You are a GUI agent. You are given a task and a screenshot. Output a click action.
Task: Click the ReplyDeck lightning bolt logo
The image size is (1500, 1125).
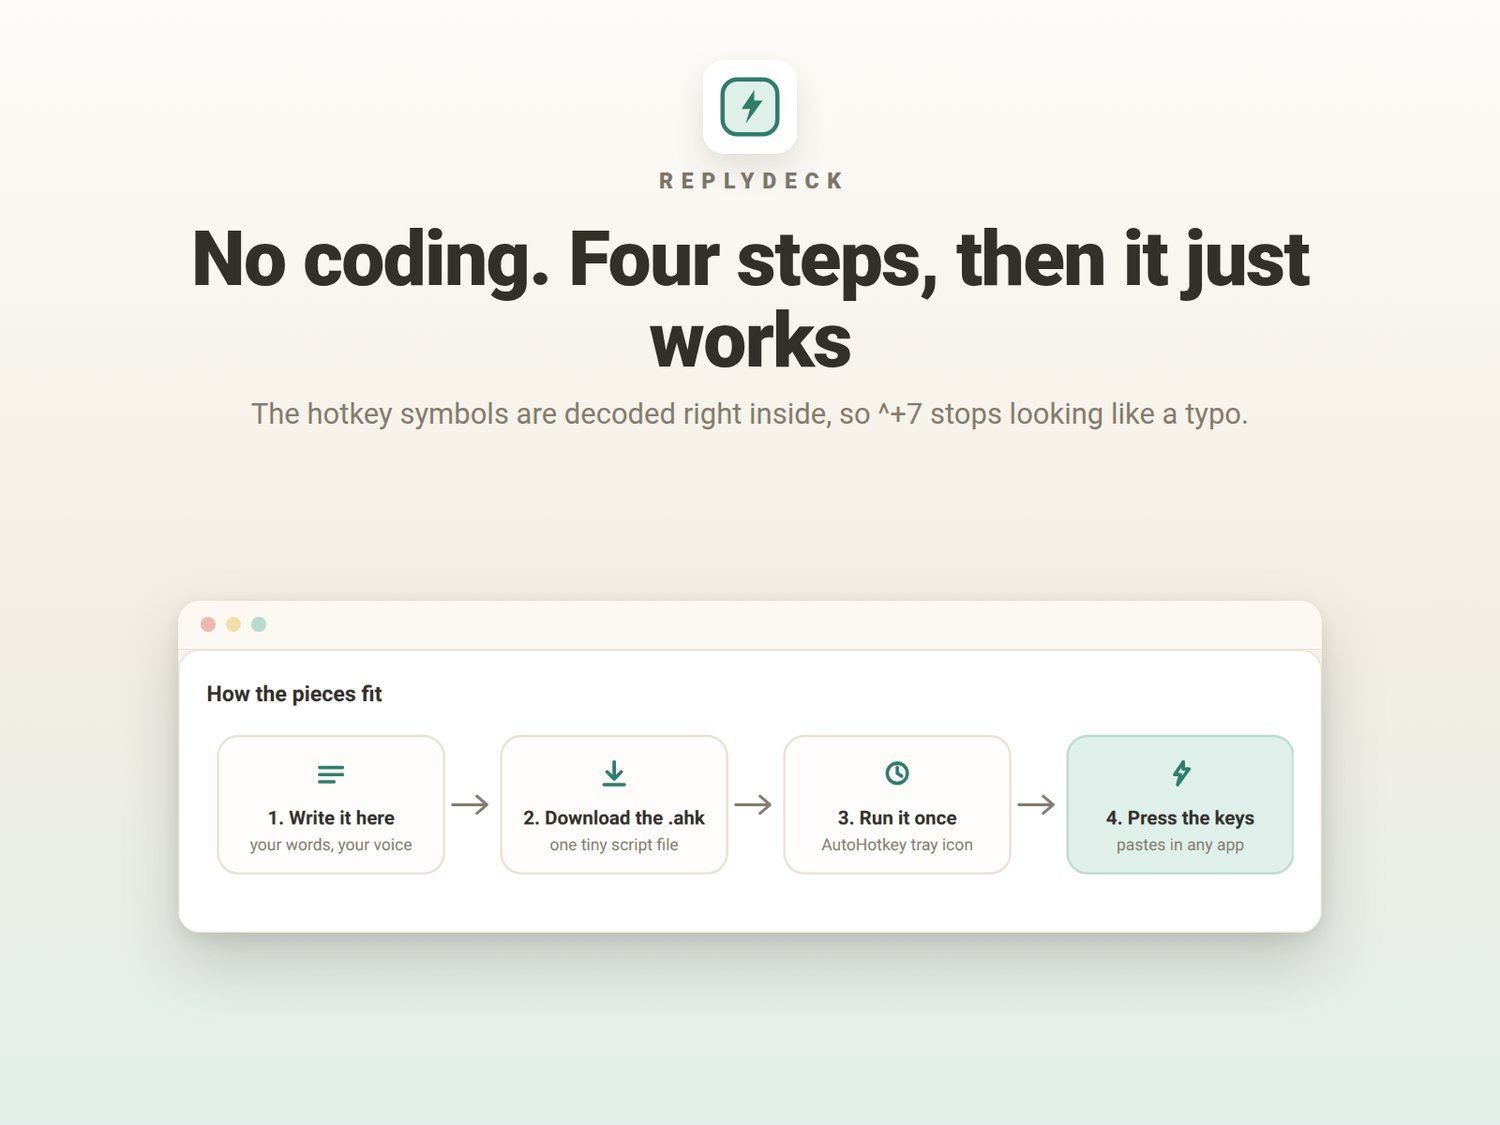click(x=750, y=106)
